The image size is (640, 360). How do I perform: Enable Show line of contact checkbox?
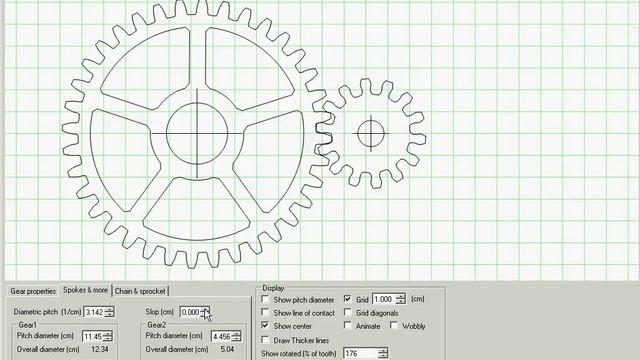pos(265,313)
